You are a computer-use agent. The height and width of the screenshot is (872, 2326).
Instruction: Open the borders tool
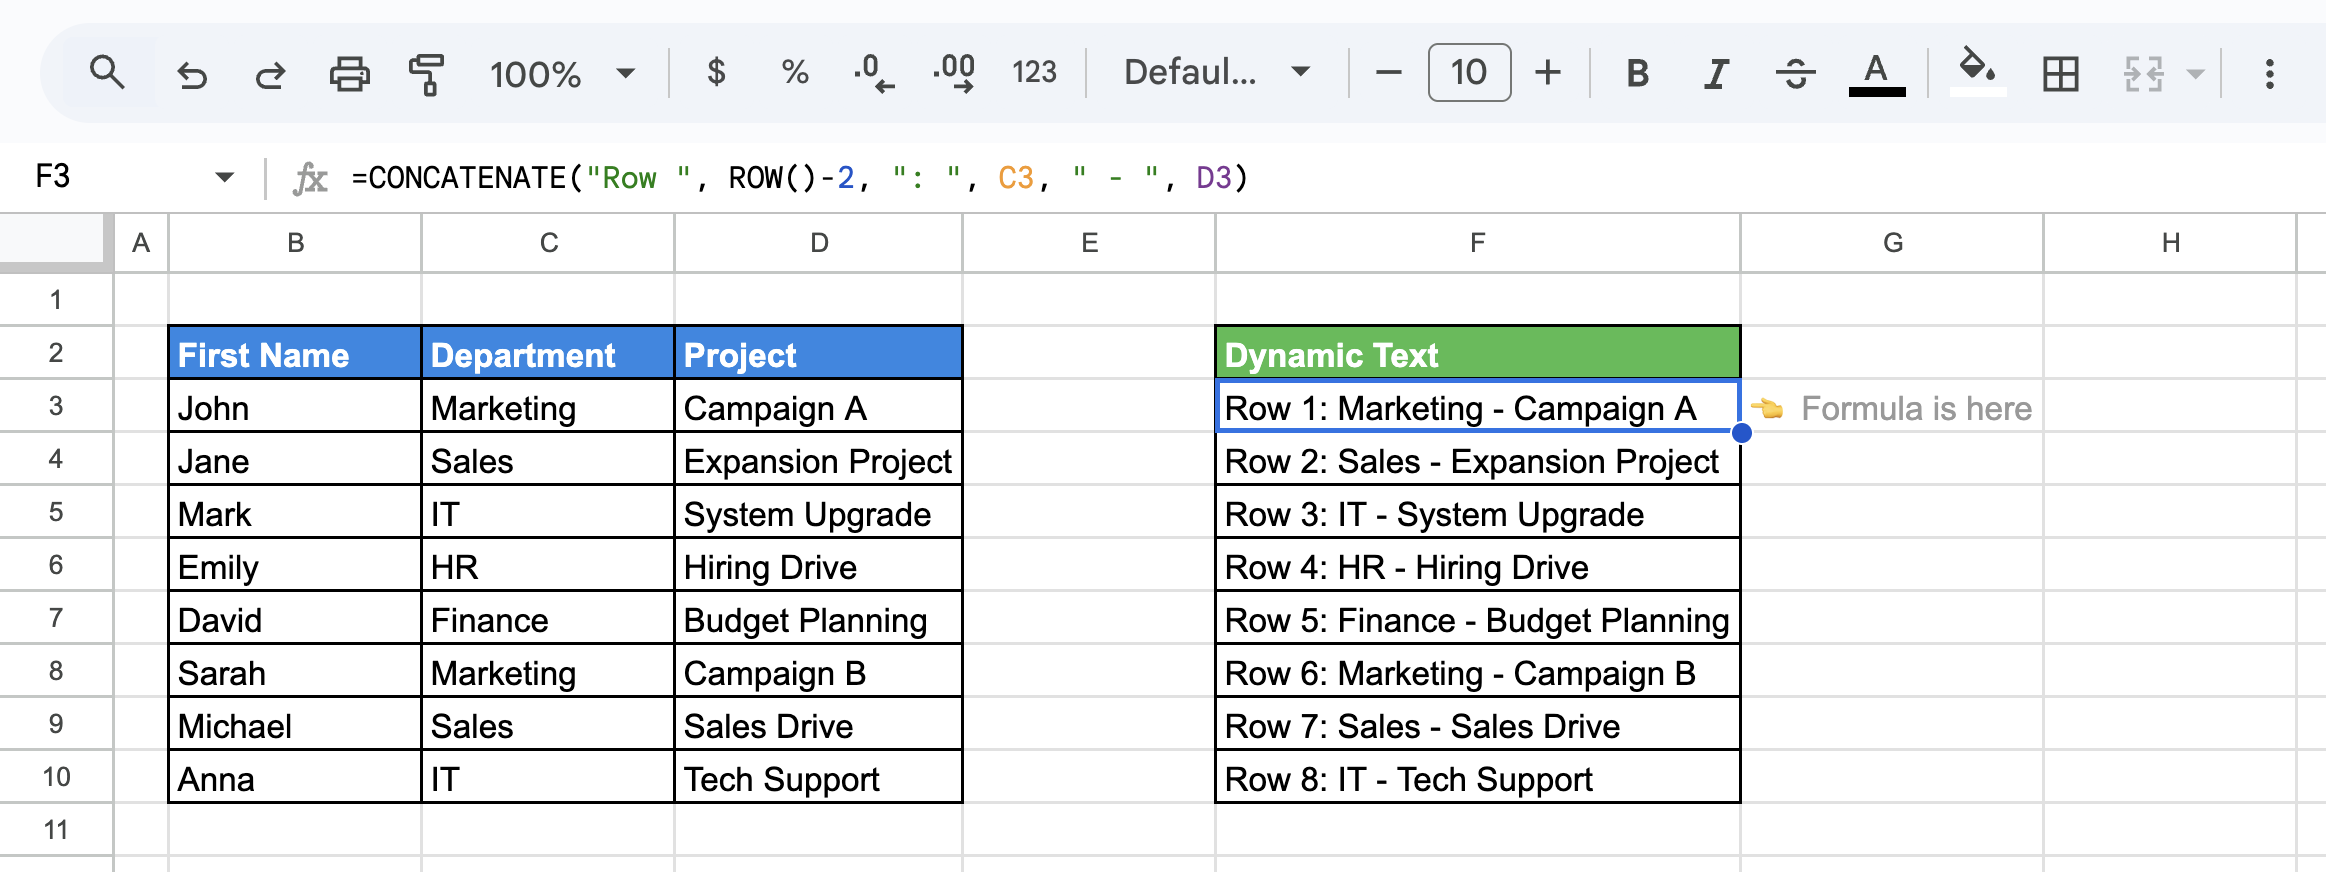tap(2060, 73)
